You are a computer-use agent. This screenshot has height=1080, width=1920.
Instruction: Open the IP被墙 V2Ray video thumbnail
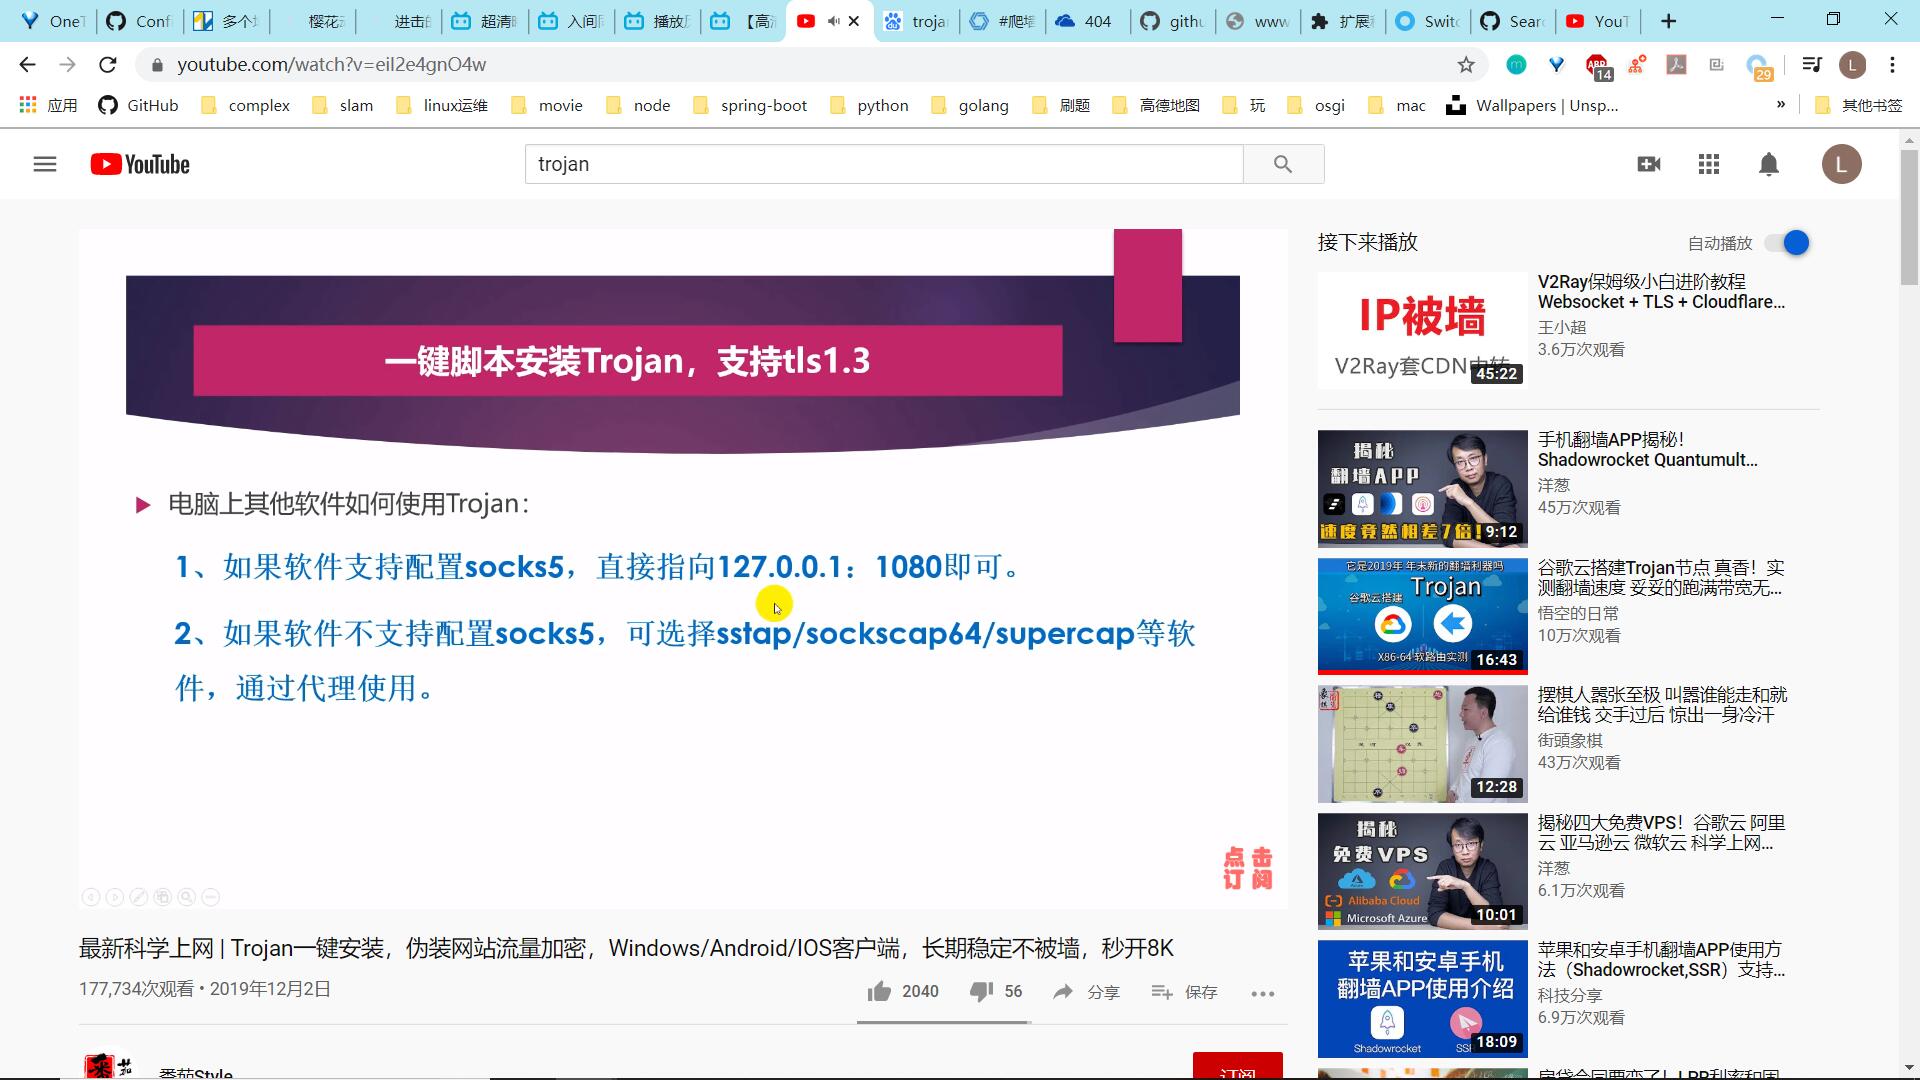(1421, 330)
